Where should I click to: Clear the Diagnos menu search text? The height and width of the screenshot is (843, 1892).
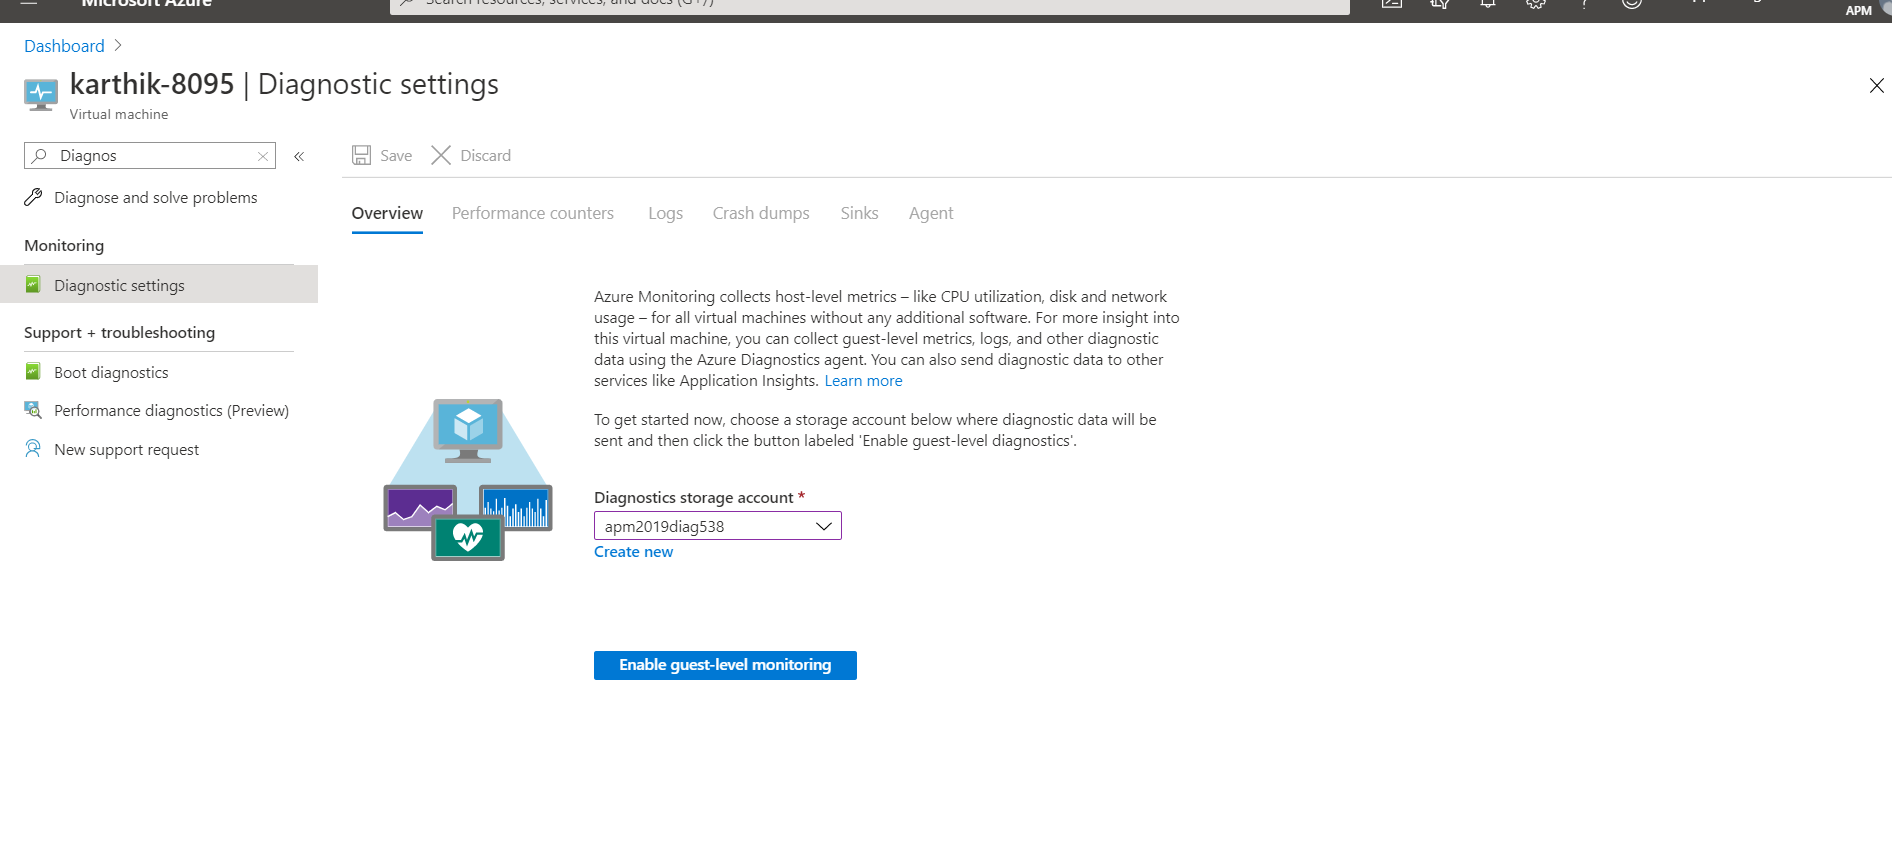(263, 156)
